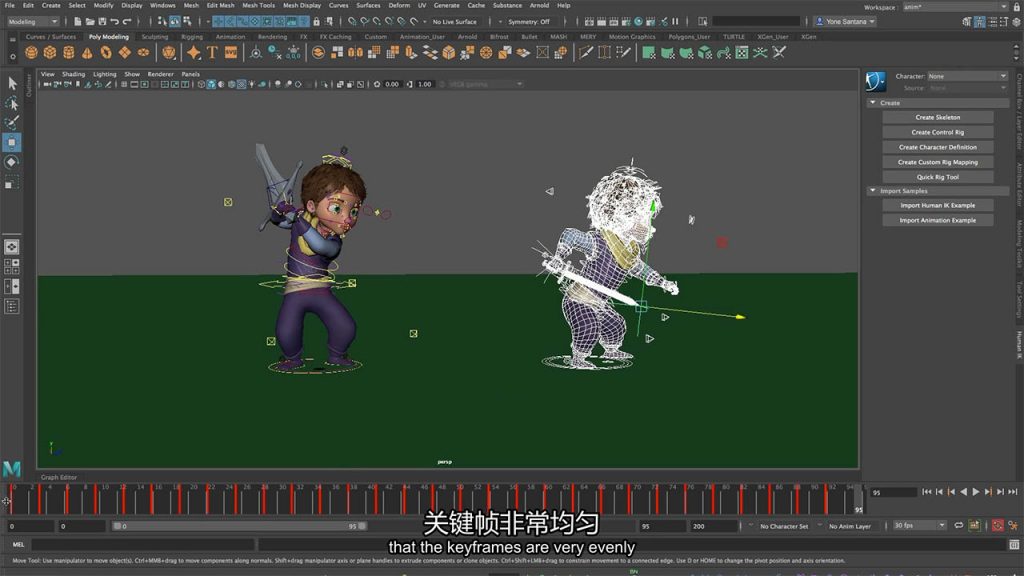Open the Character None dropdown

(x=967, y=76)
